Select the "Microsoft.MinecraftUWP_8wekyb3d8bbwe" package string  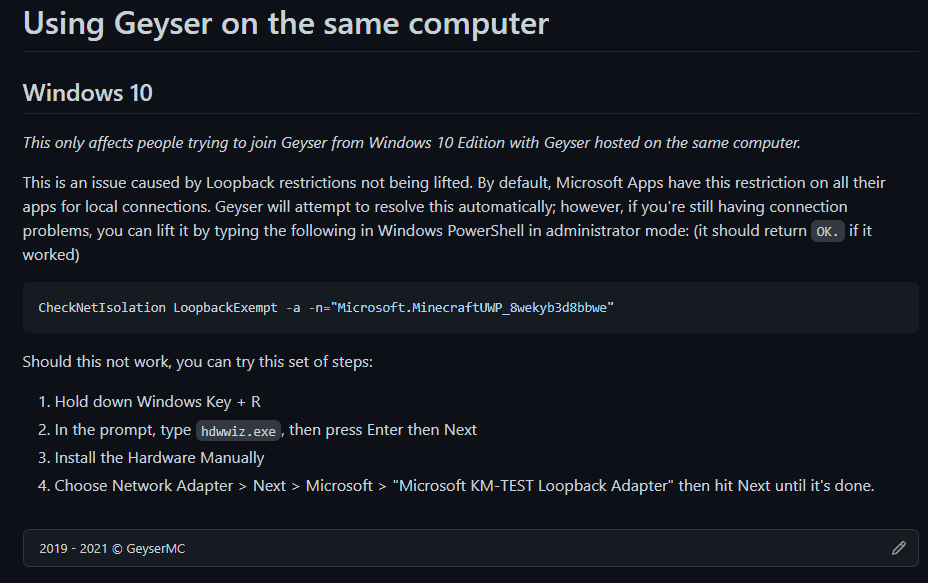(x=474, y=307)
